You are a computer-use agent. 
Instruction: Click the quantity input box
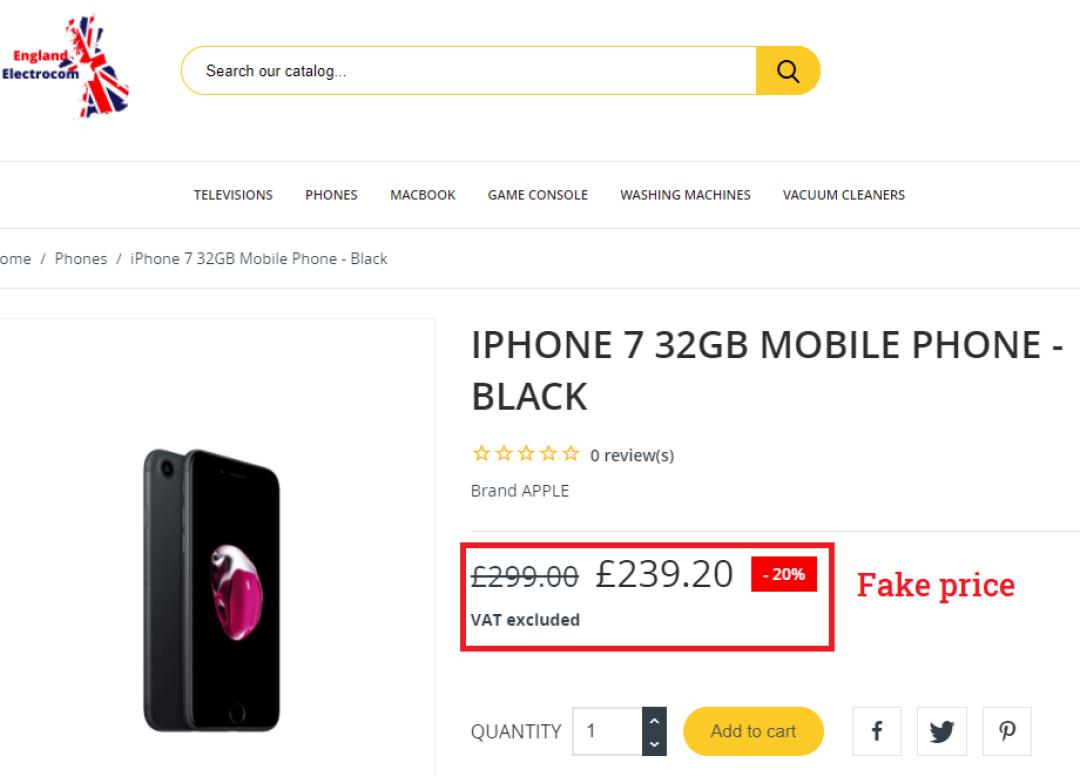click(x=608, y=731)
